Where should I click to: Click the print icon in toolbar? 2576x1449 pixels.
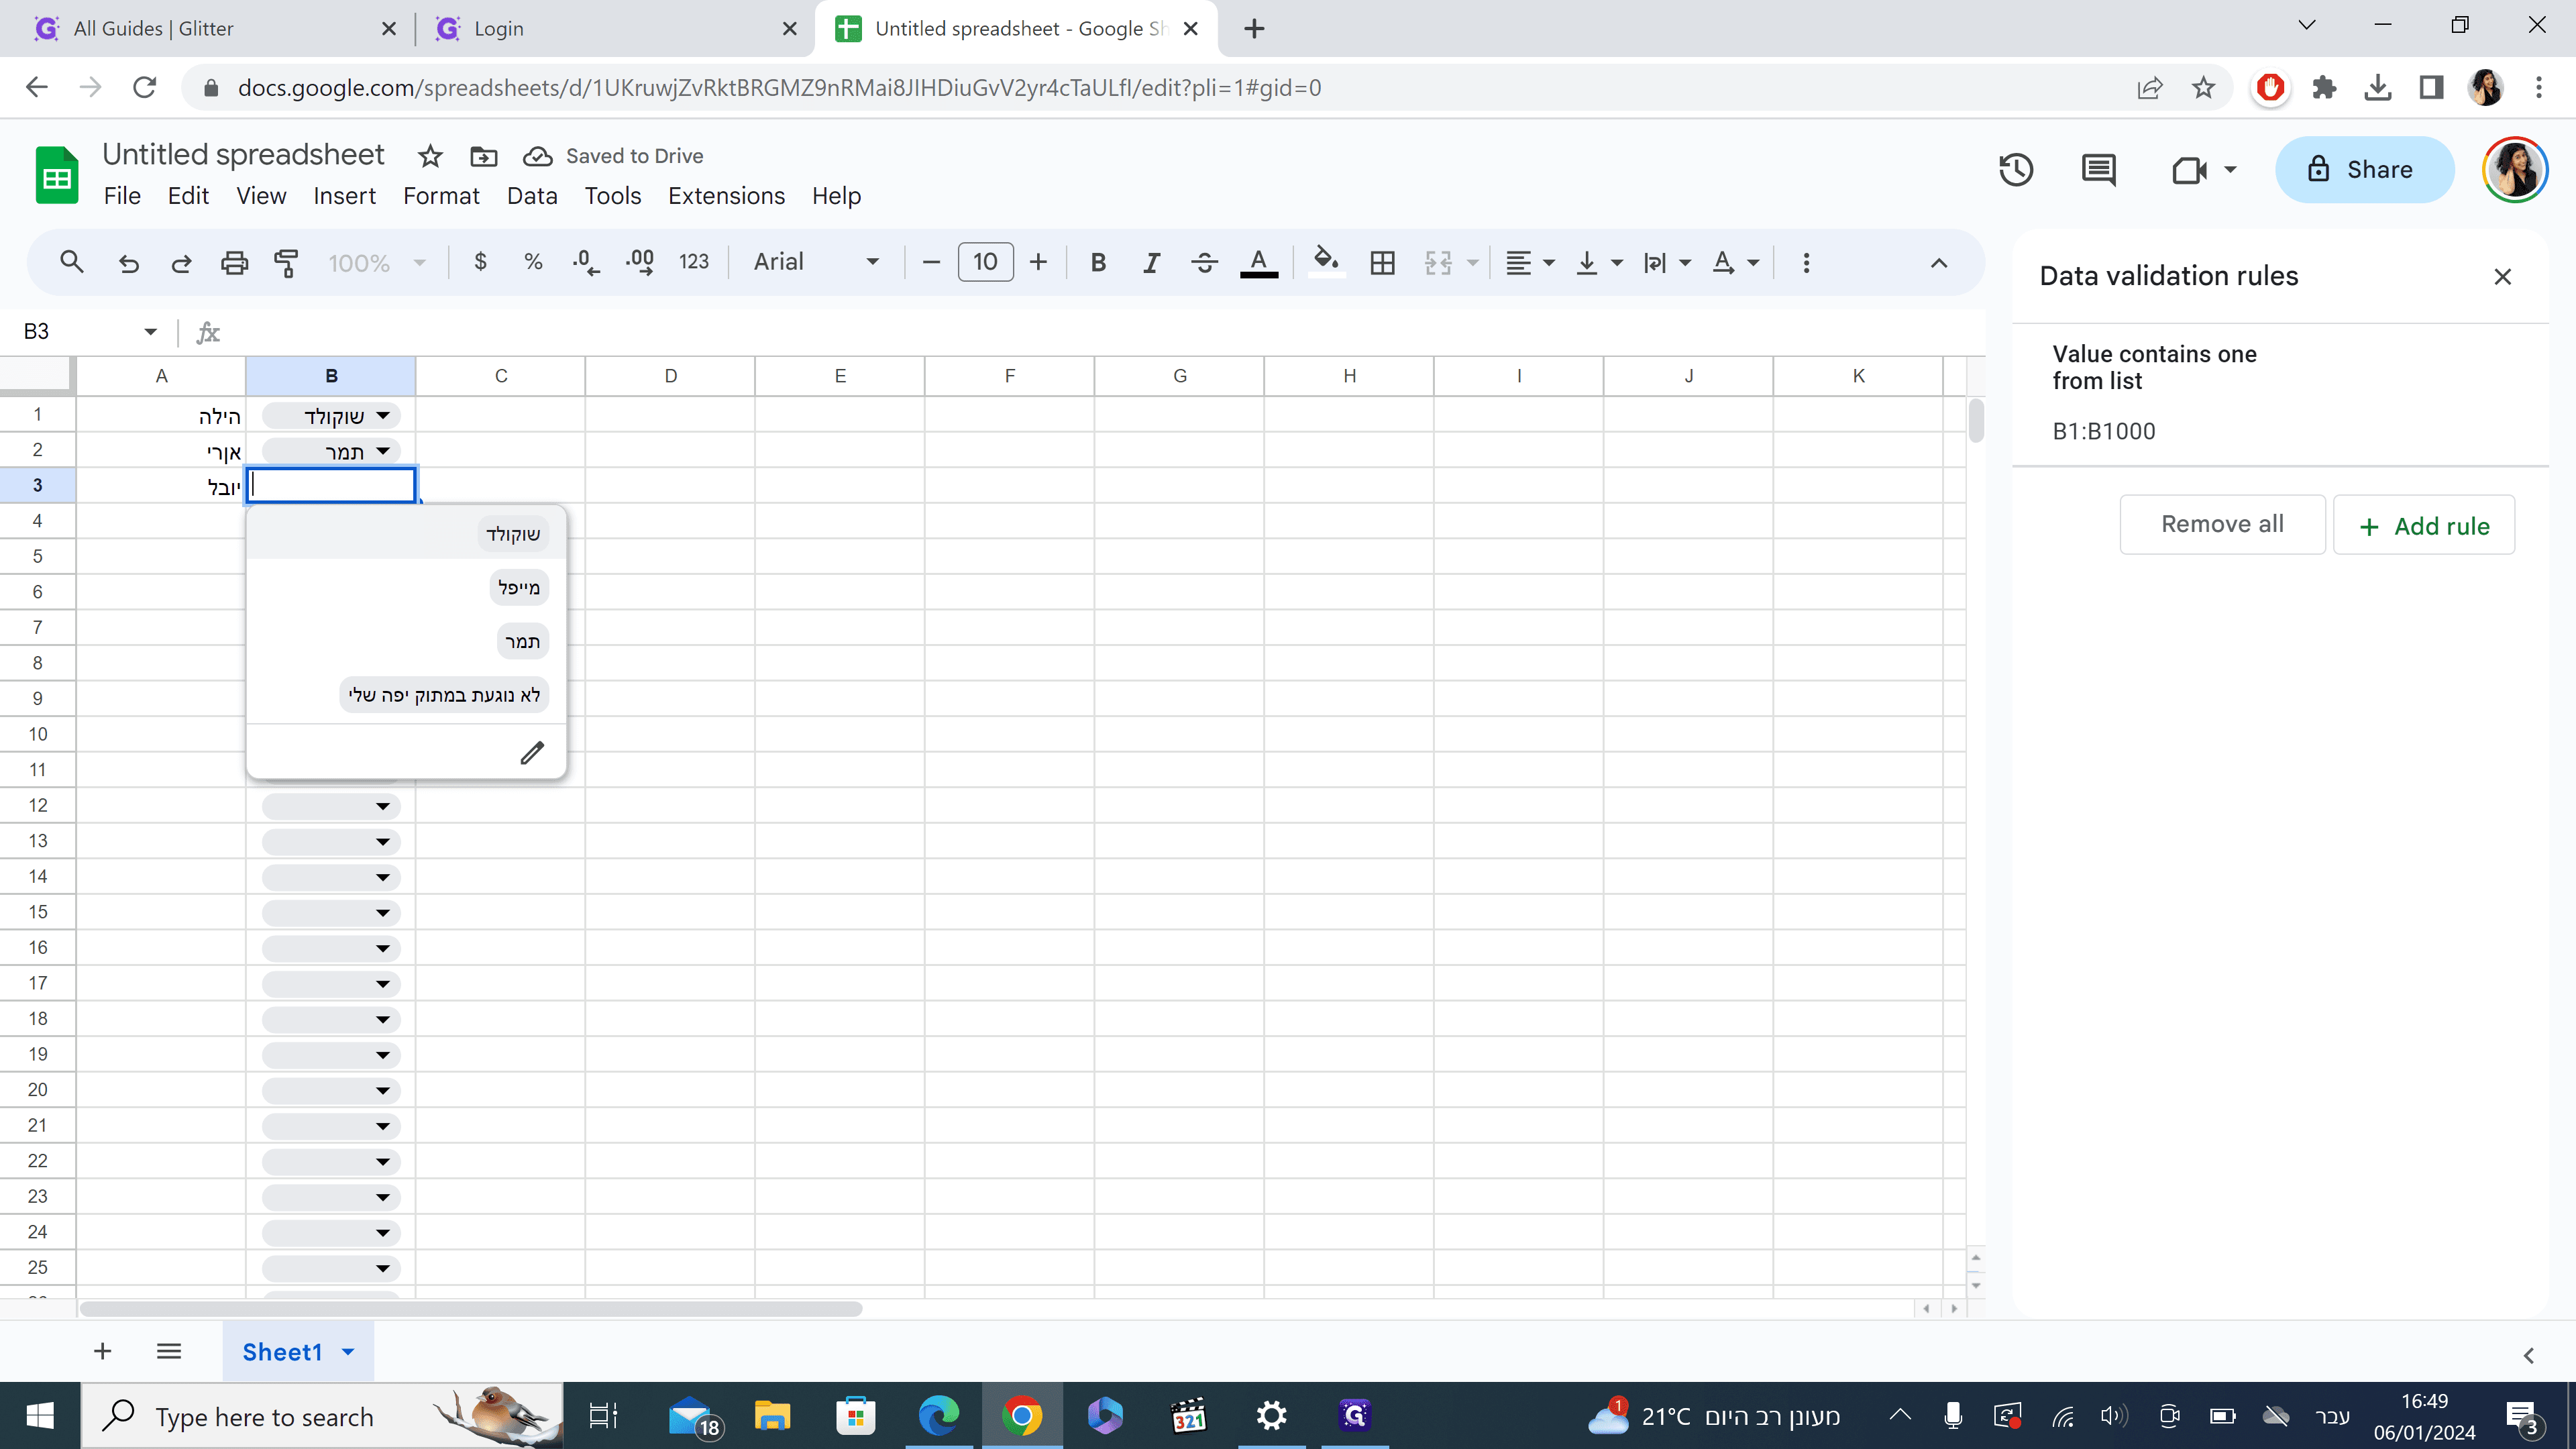point(234,262)
